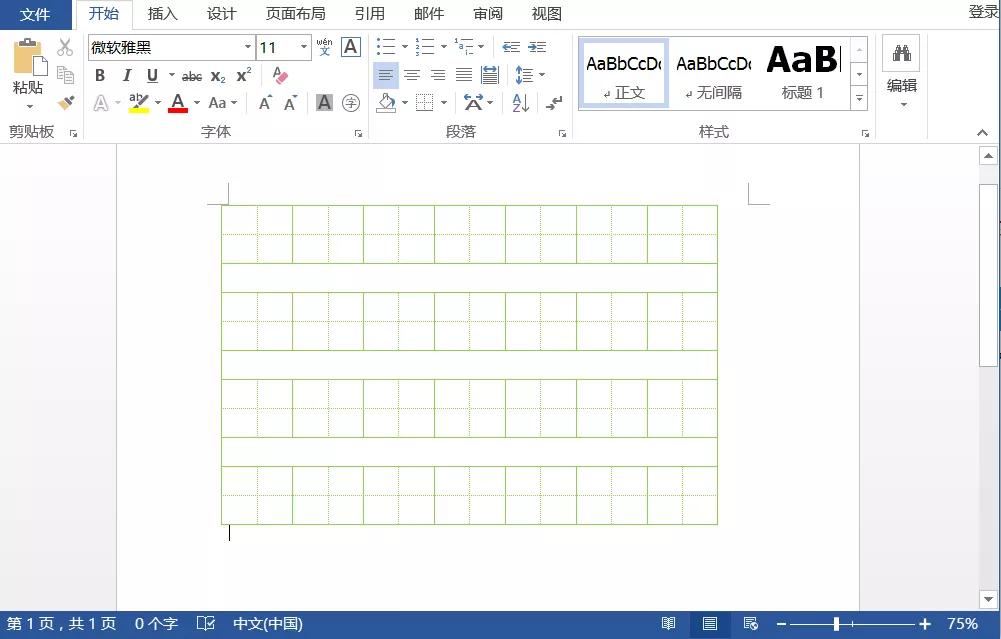Select the Format Painter tool
This screenshot has width=1001, height=639.
point(63,102)
